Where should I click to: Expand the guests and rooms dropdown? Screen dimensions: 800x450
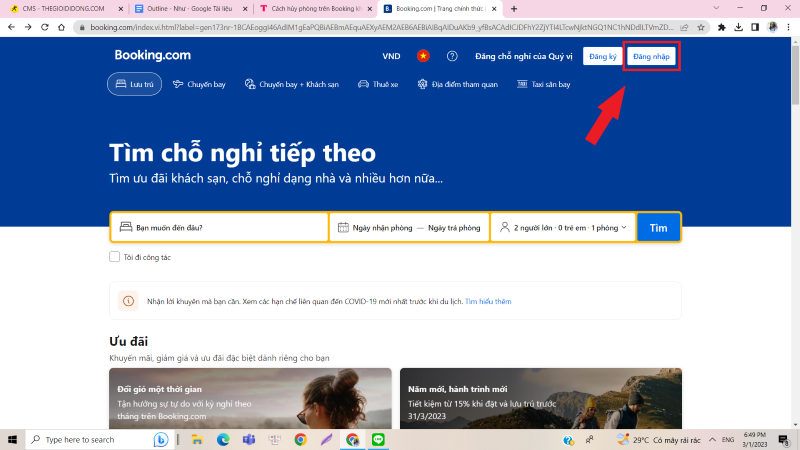coord(563,228)
